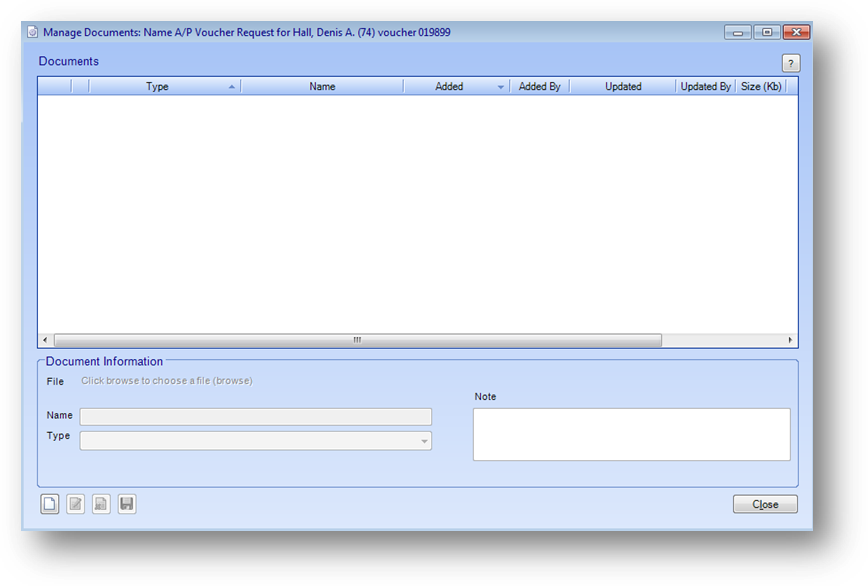This screenshot has height=586, width=868.
Task: Click the horizontal scrollbar left arrow
Action: point(45,340)
